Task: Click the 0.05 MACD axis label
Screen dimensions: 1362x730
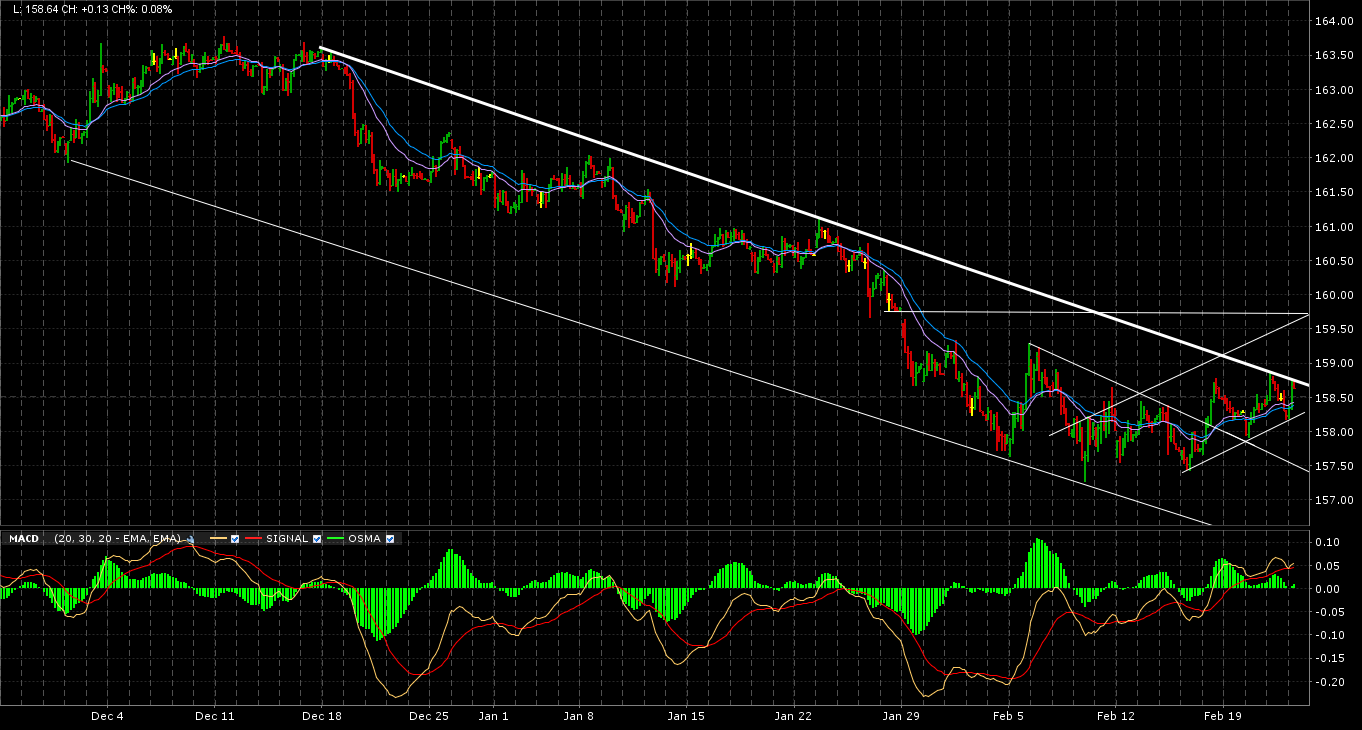Action: (1327, 566)
